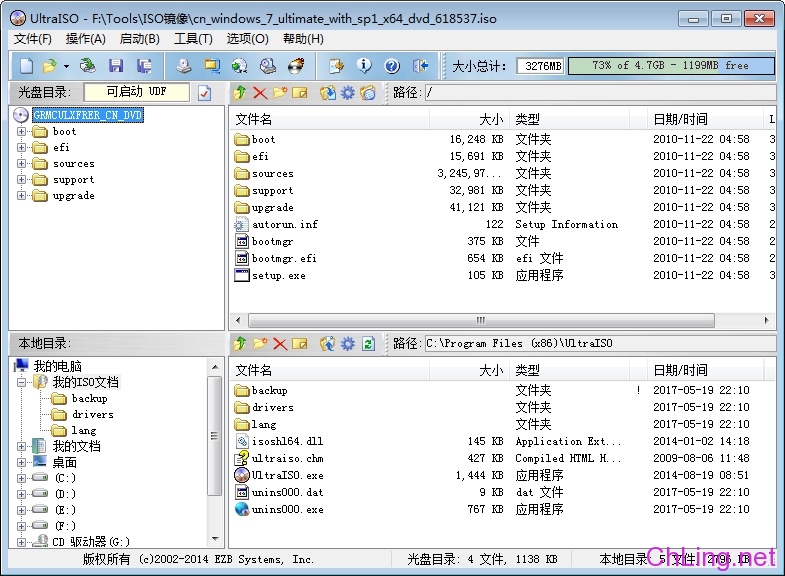Open the 文件(F) menu
The width and height of the screenshot is (785, 576).
point(33,39)
